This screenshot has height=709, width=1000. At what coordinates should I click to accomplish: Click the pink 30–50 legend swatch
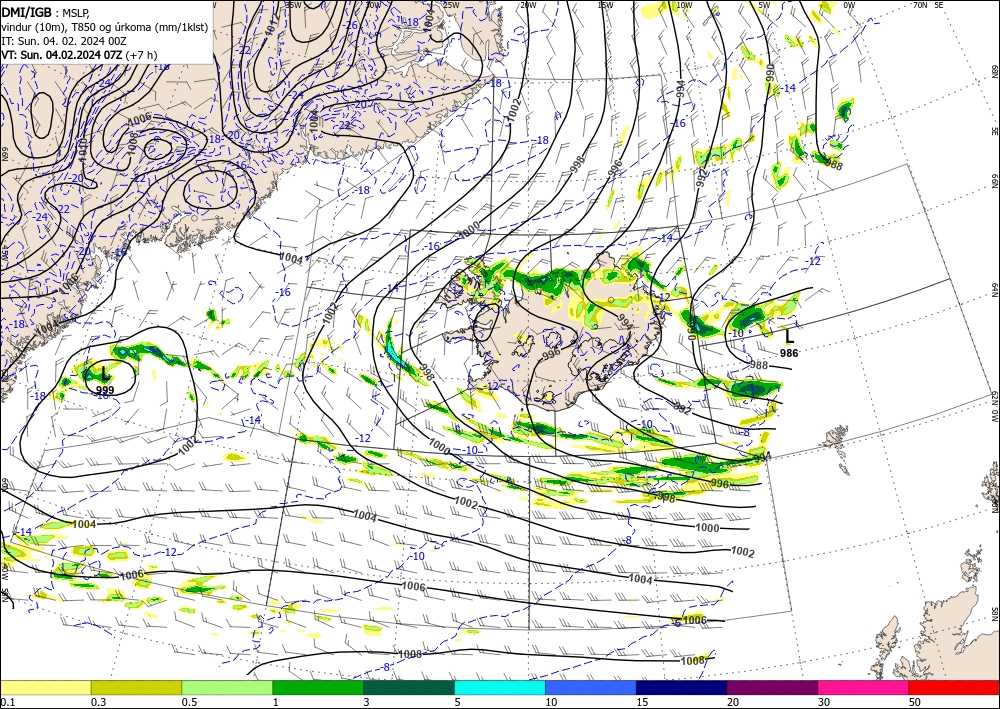(x=864, y=687)
